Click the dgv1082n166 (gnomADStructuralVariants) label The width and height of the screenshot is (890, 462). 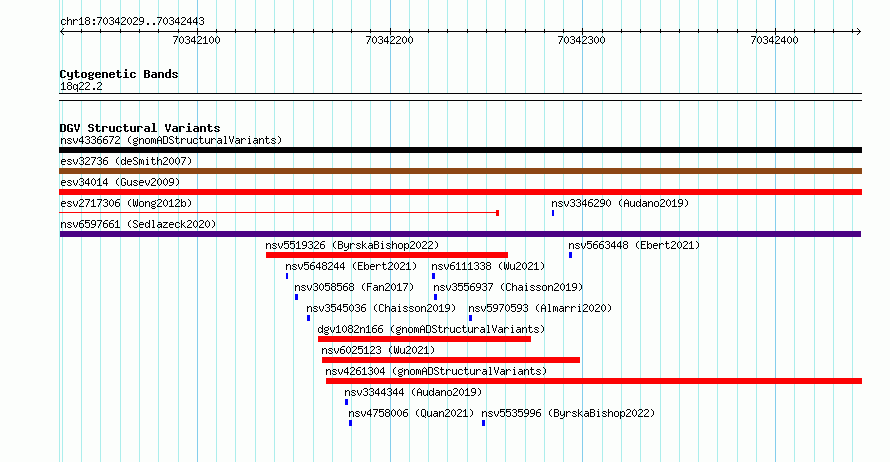pyautogui.click(x=431, y=329)
